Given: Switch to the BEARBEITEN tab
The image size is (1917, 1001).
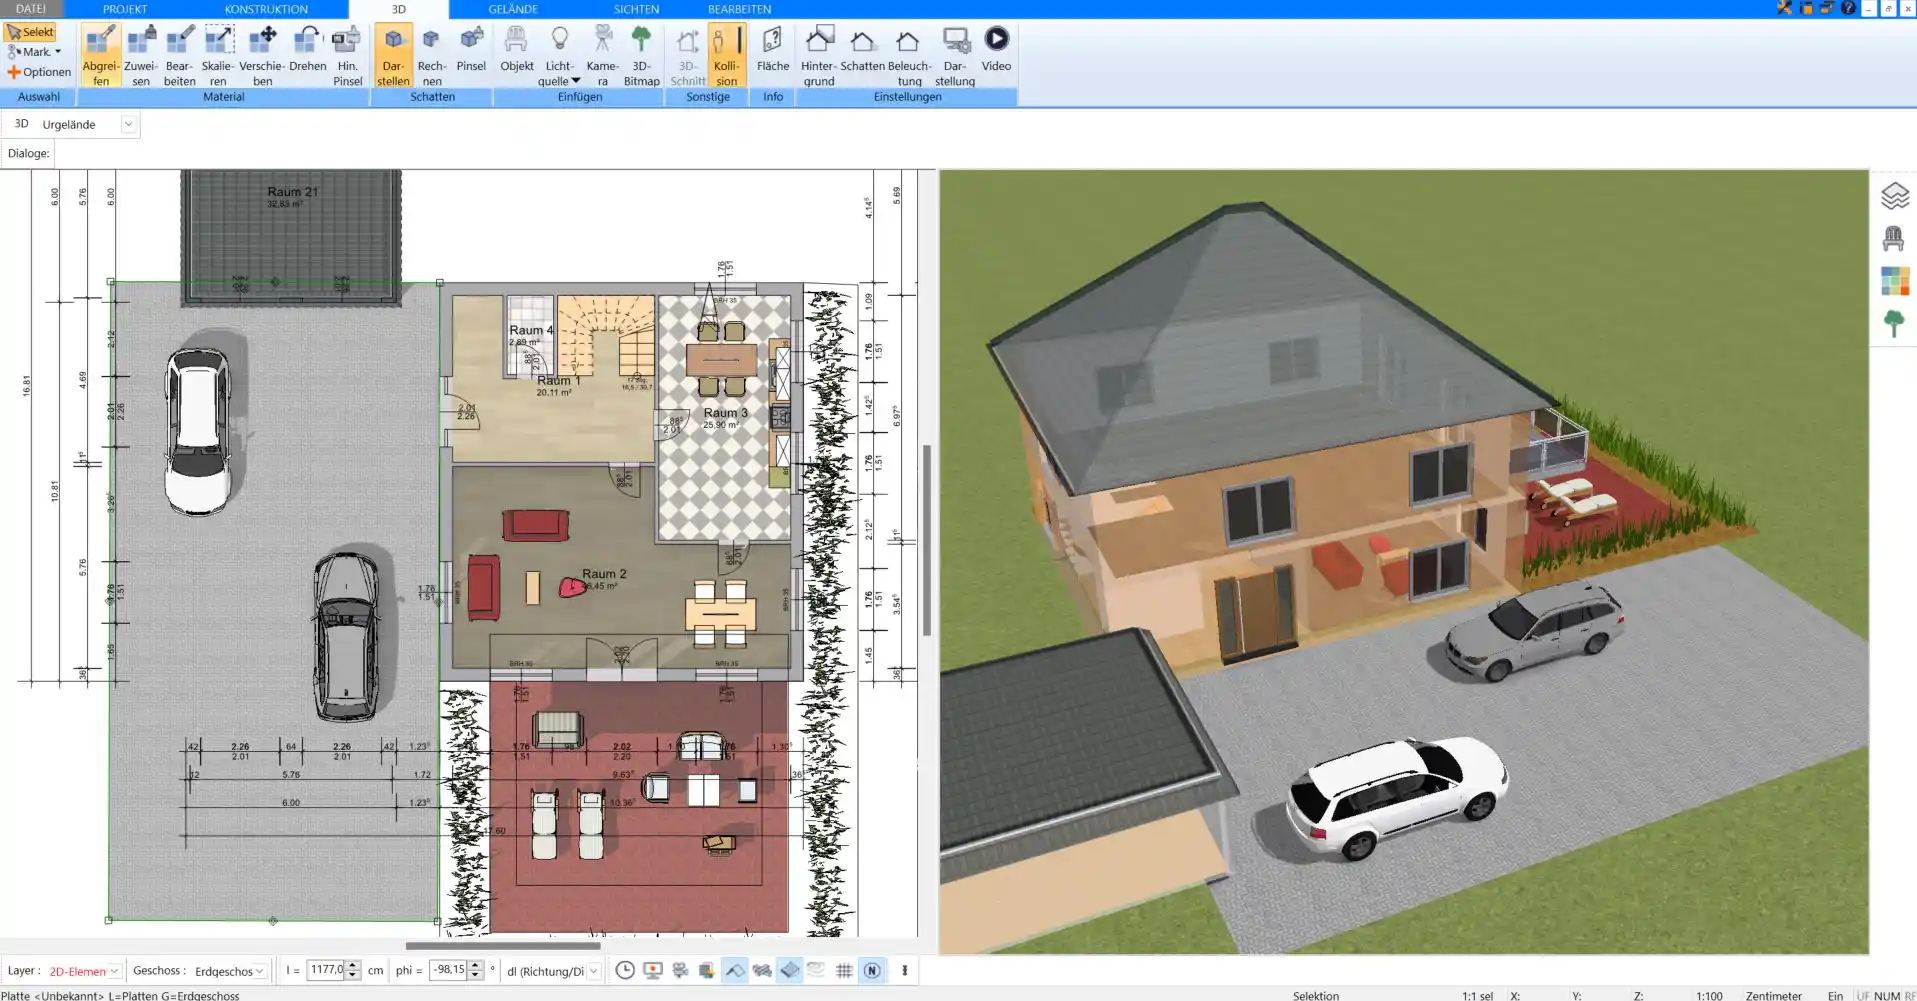Looking at the screenshot, I should tap(739, 9).
